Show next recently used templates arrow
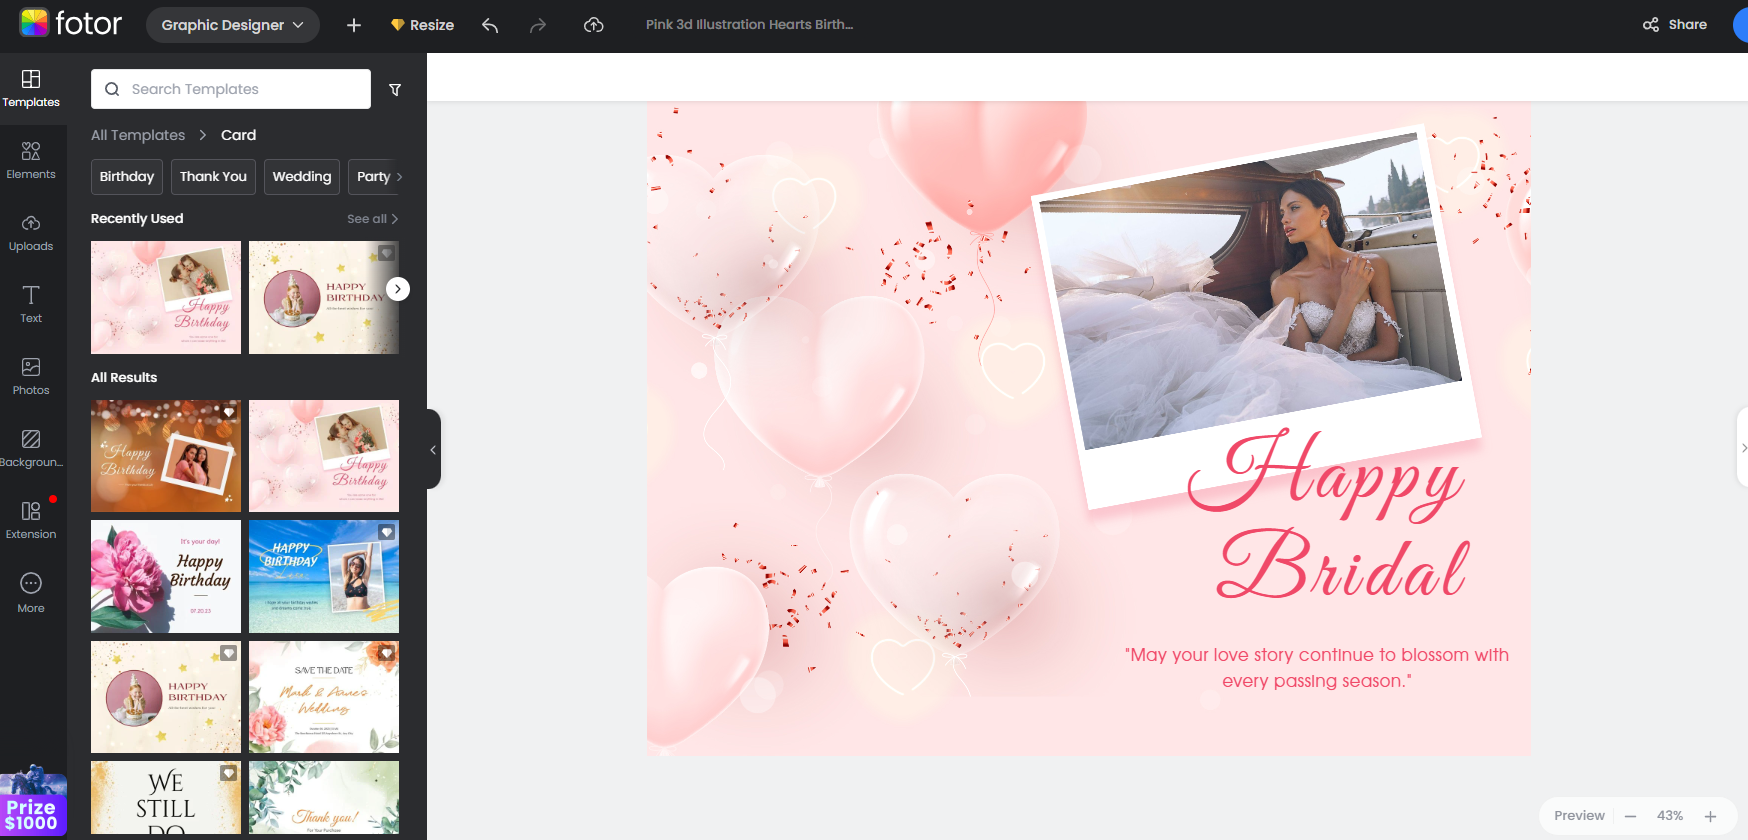1748x840 pixels. click(398, 289)
